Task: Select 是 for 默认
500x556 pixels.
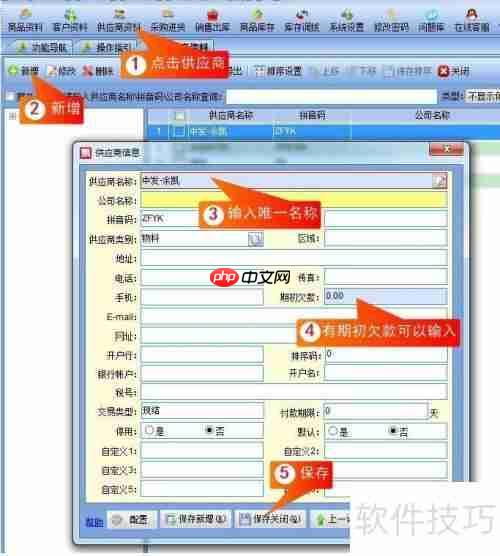Action: [x=338, y=432]
